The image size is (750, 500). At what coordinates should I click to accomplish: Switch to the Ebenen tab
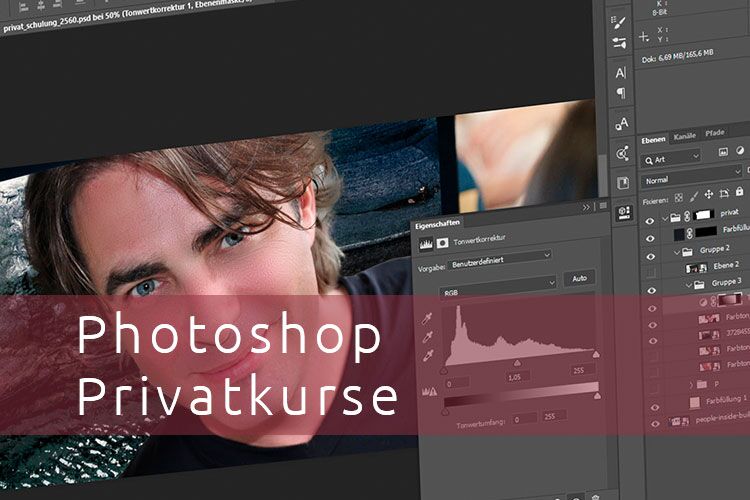[653, 140]
